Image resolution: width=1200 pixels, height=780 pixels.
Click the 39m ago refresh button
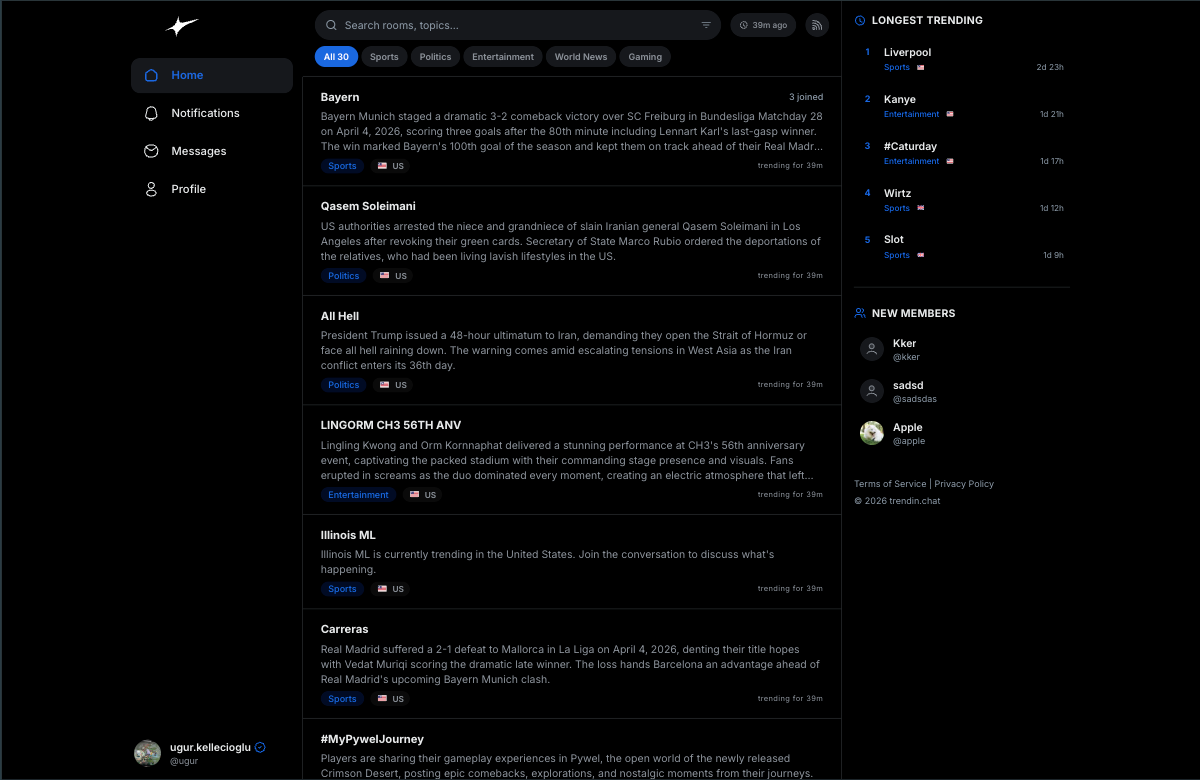pos(763,25)
